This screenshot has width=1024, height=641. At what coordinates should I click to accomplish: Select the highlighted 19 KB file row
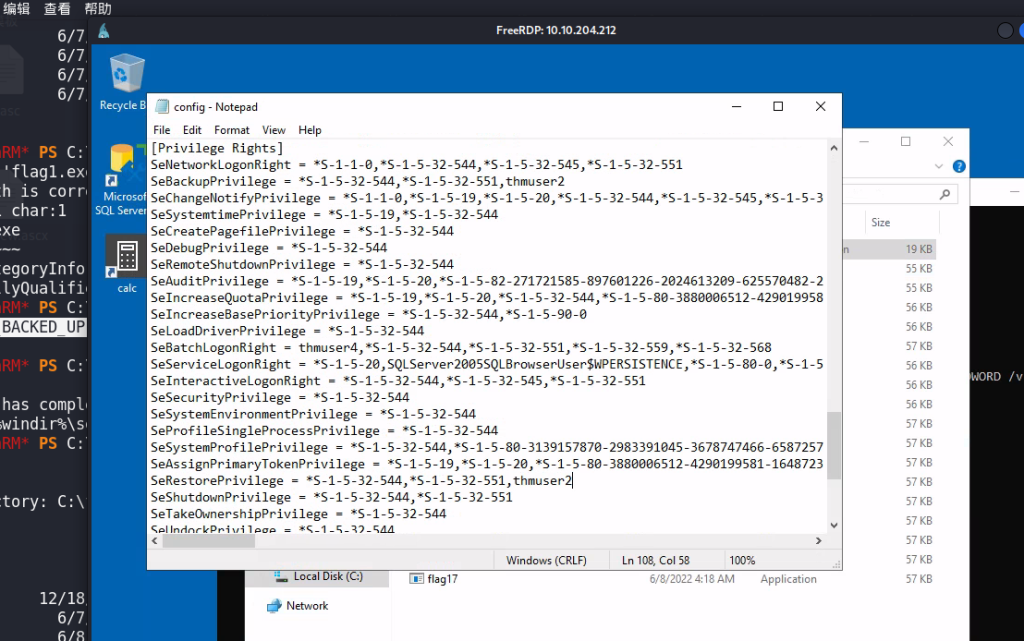click(889, 249)
